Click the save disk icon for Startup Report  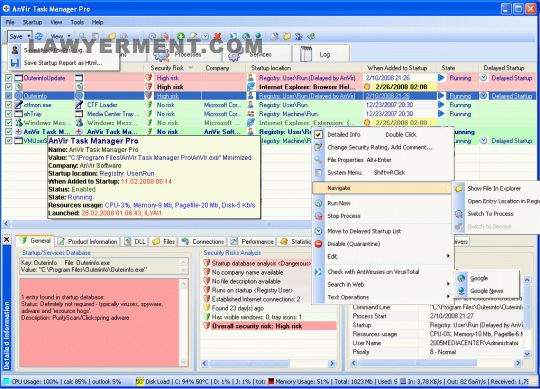click(x=15, y=63)
